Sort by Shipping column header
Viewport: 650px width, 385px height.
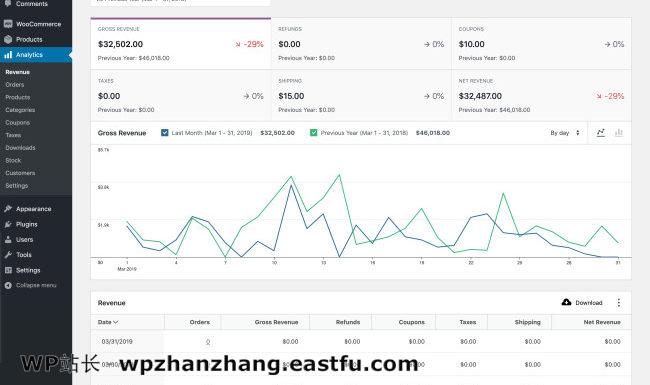tap(527, 322)
